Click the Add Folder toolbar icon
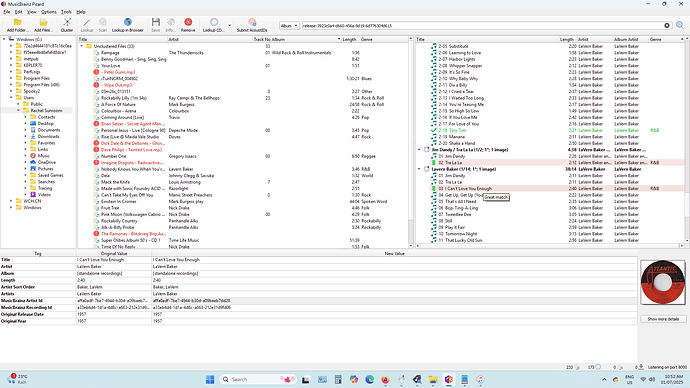690x388 pixels. 17,25
